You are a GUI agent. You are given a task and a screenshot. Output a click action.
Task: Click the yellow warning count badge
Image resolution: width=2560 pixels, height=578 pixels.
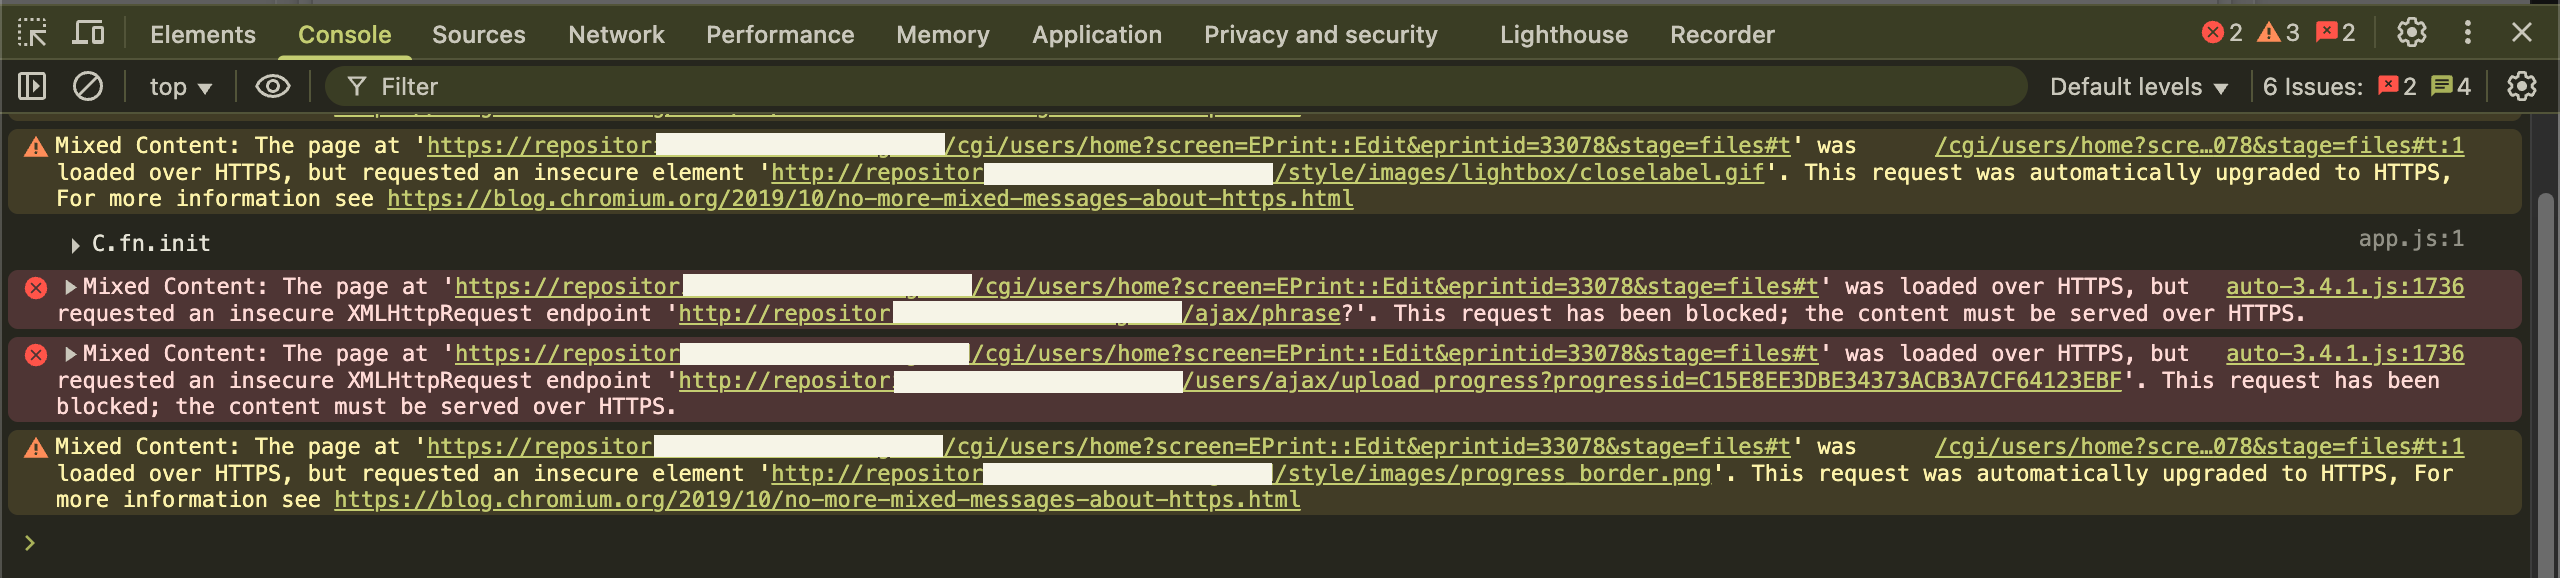2278,33
